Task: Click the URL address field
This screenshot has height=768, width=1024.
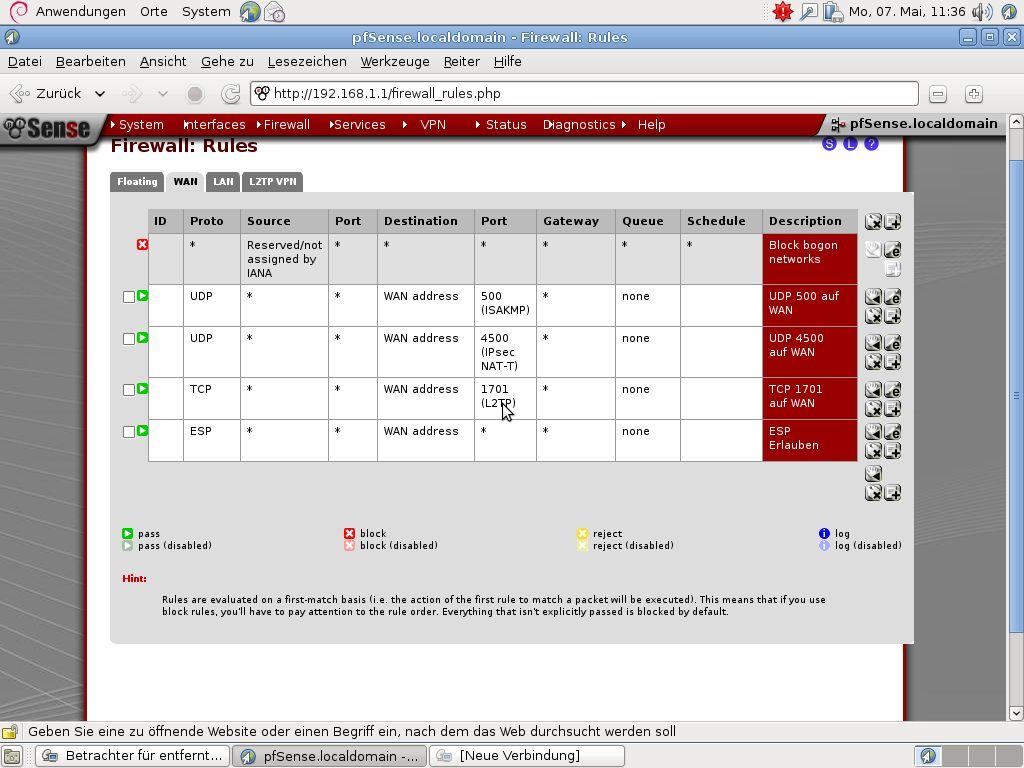Action: 584,94
